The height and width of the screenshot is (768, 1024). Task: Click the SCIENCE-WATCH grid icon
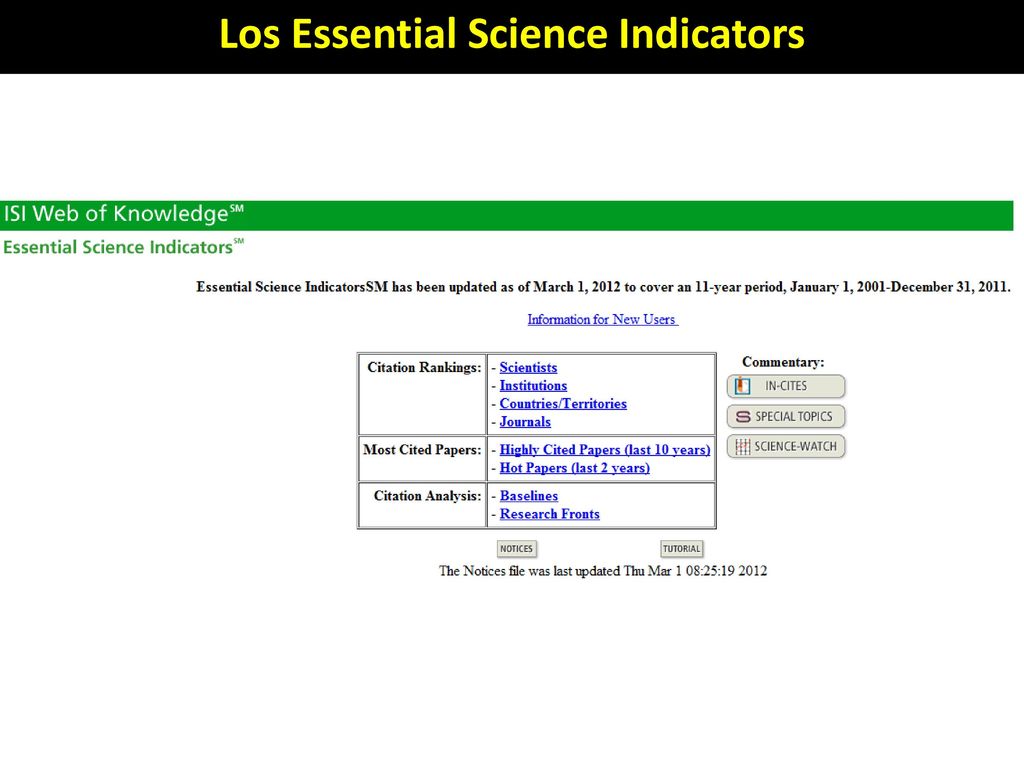point(743,447)
